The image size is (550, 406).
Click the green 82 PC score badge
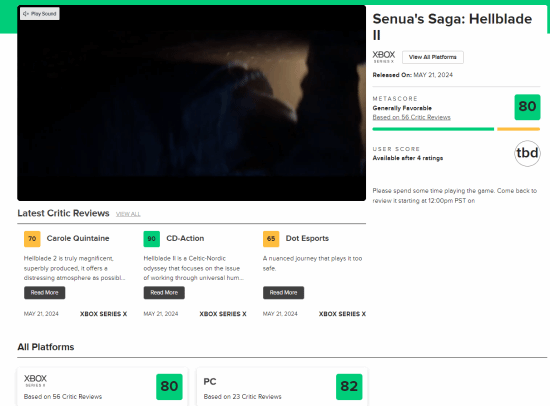349,387
